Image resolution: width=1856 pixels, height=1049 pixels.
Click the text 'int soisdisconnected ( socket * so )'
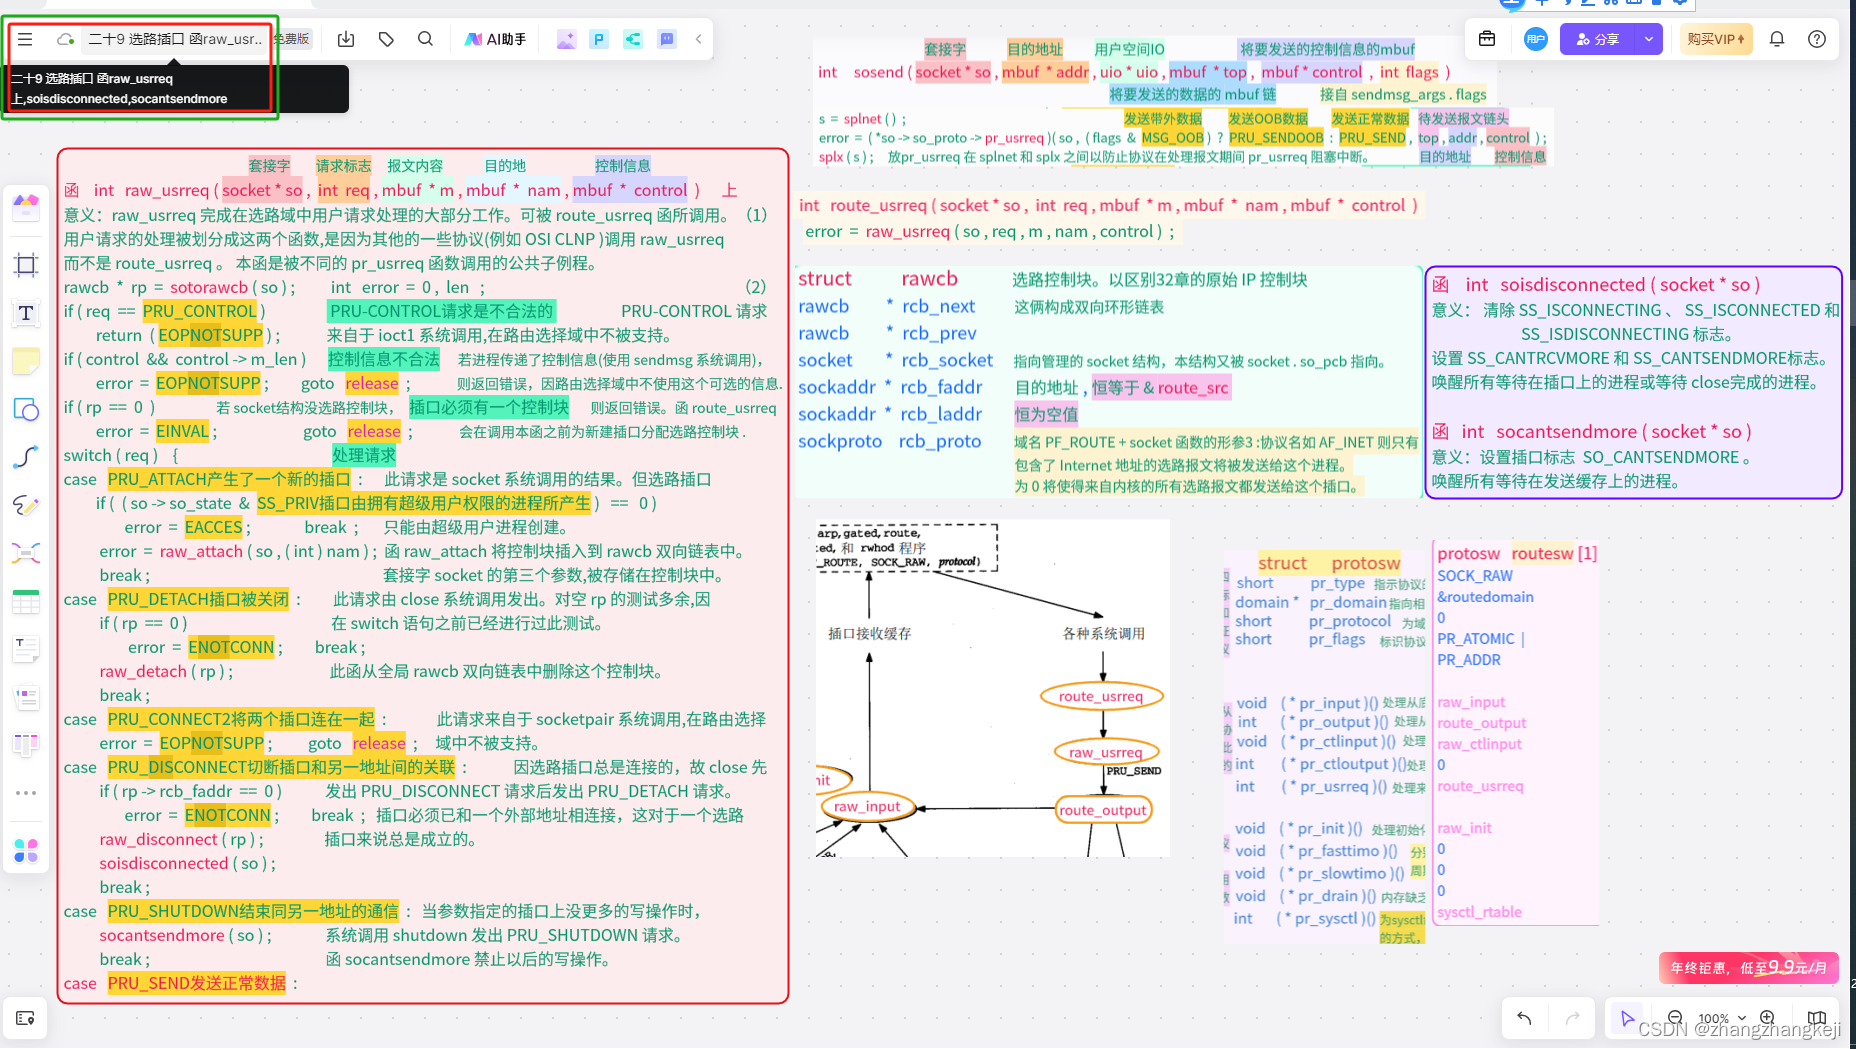point(1612,285)
